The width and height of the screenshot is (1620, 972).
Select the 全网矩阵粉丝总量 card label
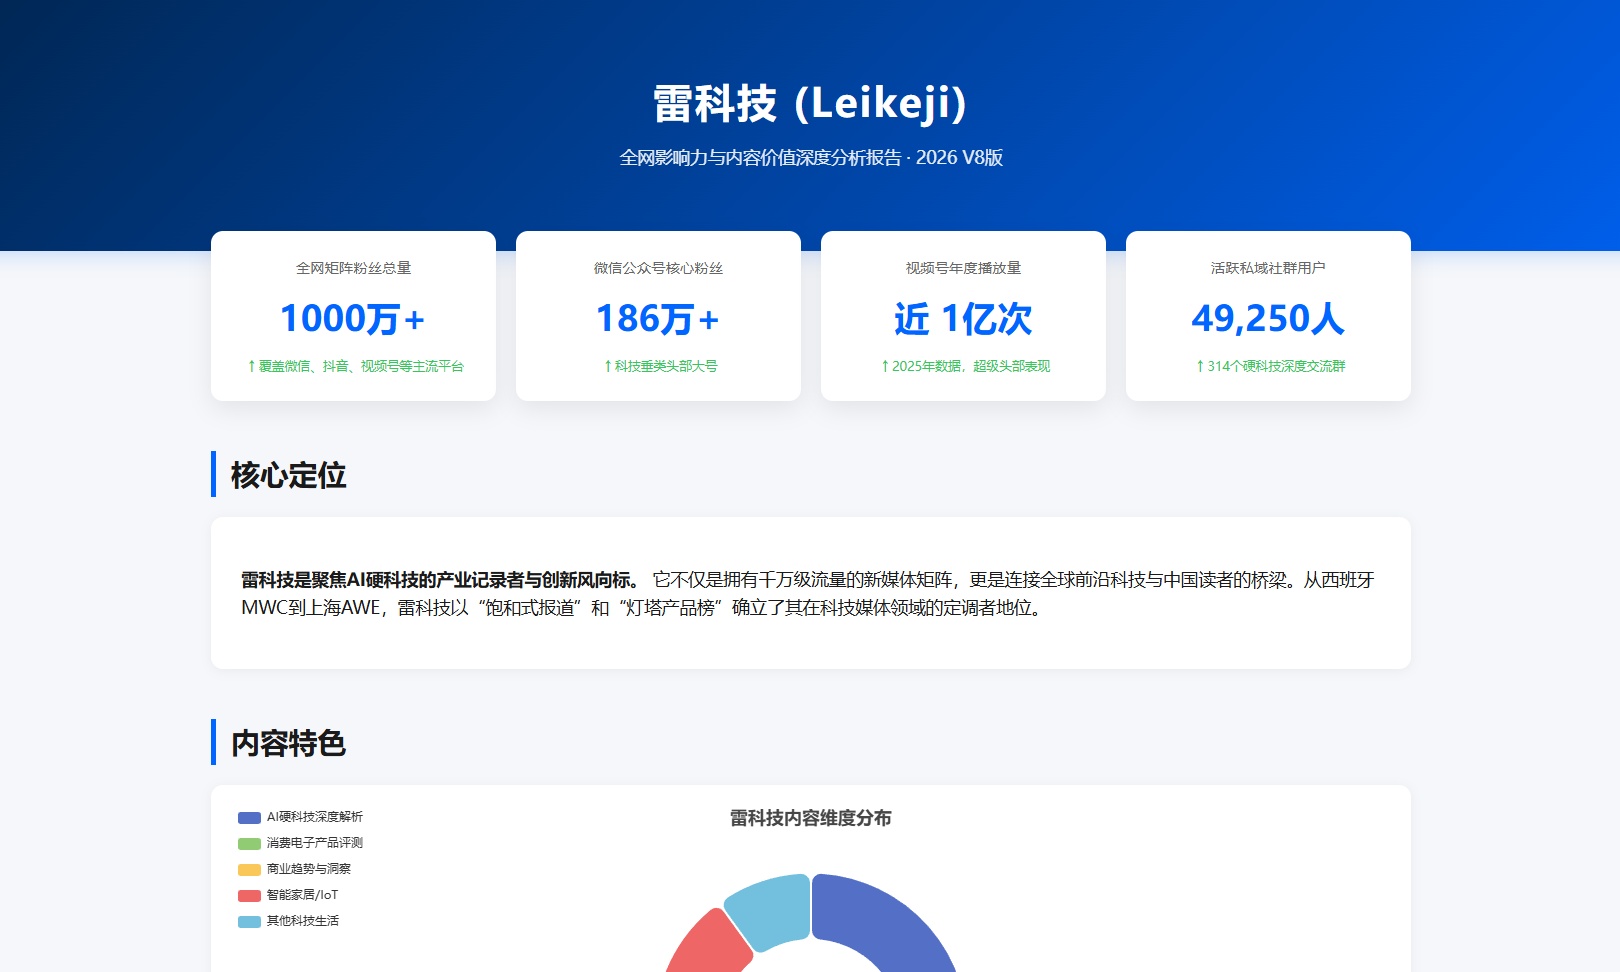tap(353, 268)
